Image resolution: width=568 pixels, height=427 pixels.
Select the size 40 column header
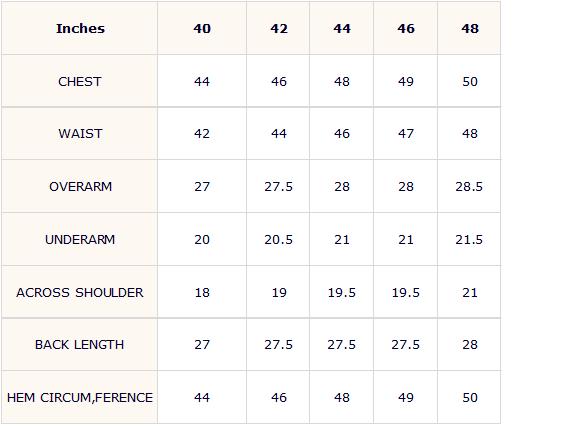click(202, 28)
